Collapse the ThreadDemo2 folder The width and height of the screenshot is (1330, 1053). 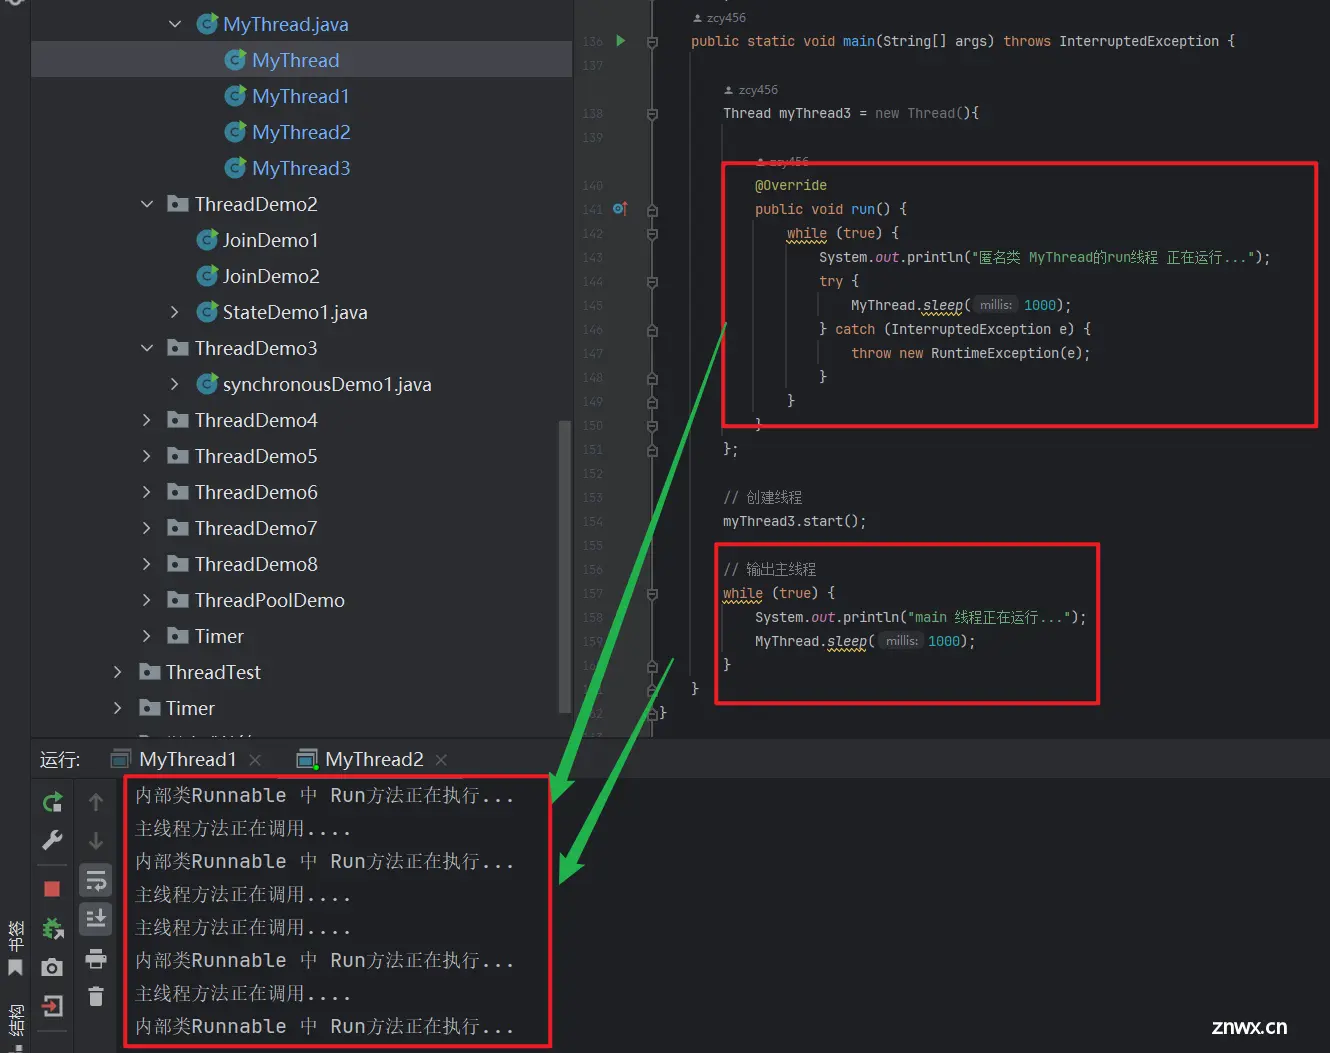click(x=147, y=204)
